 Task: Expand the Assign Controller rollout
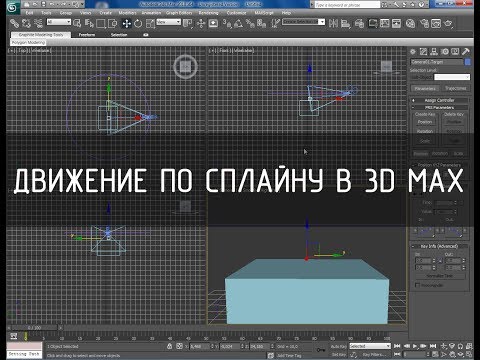pos(439,100)
